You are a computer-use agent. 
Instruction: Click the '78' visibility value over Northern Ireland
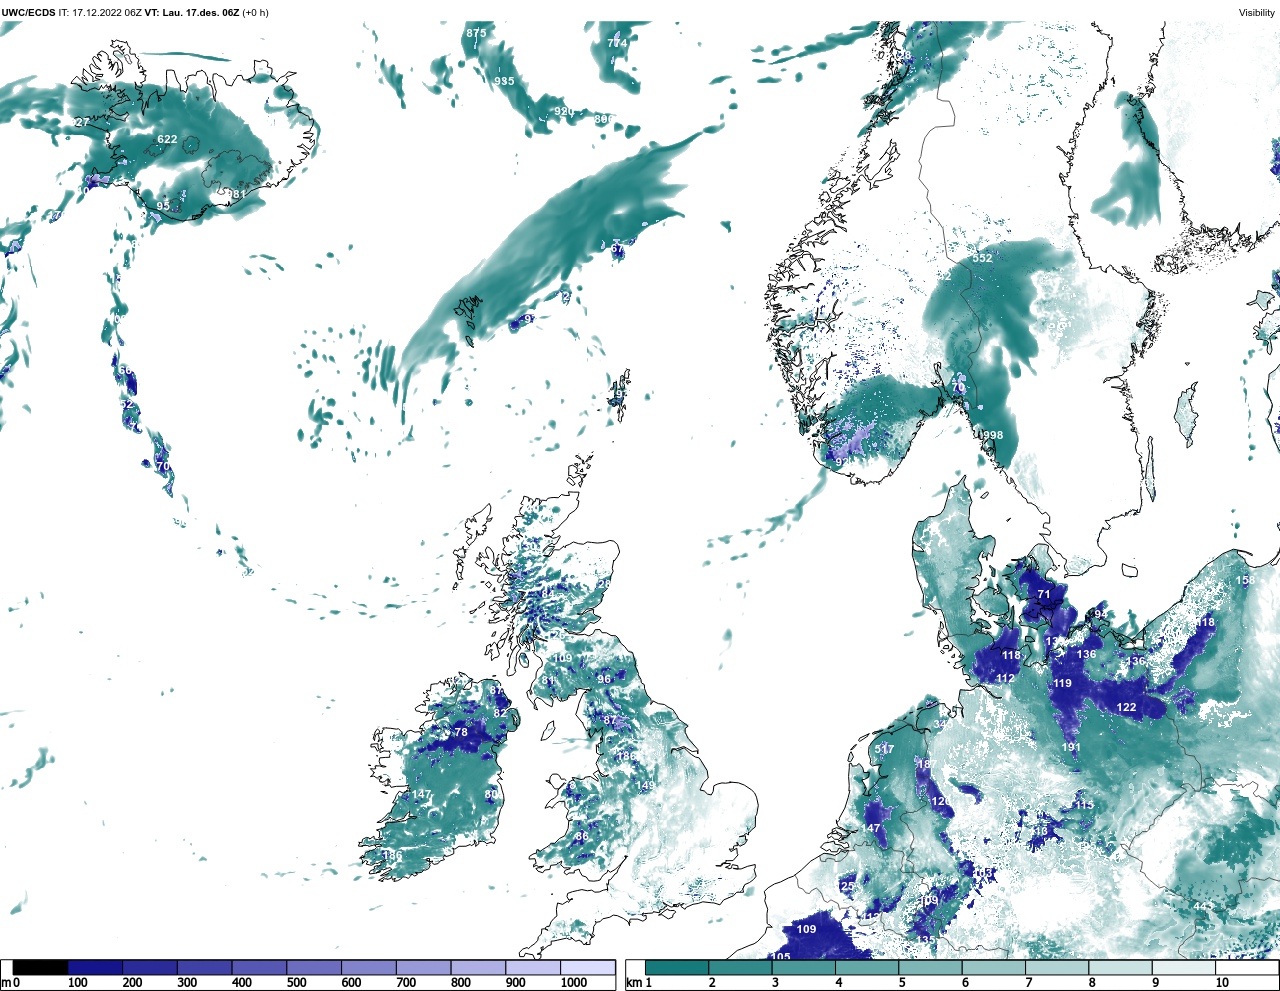pyautogui.click(x=461, y=732)
